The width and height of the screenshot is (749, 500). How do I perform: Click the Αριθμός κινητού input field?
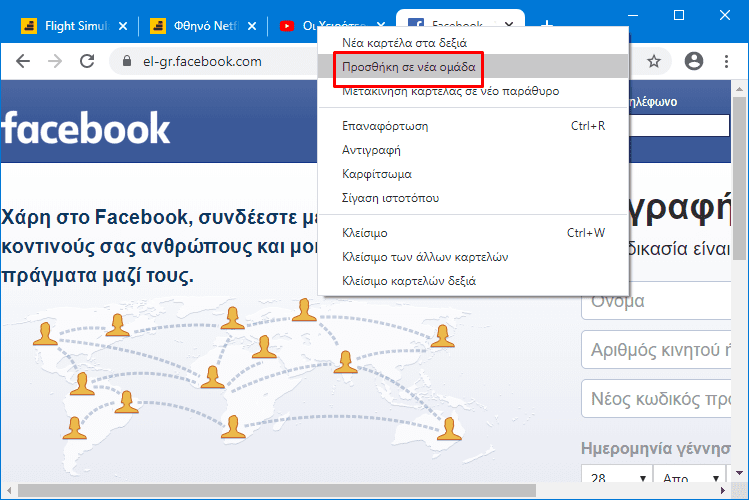656,350
